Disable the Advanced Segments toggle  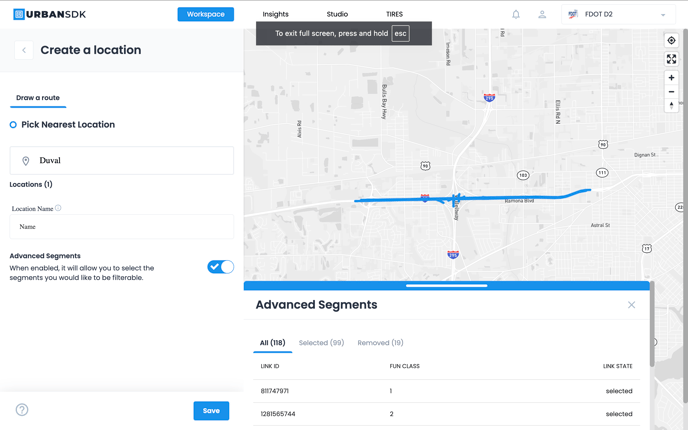(x=220, y=267)
